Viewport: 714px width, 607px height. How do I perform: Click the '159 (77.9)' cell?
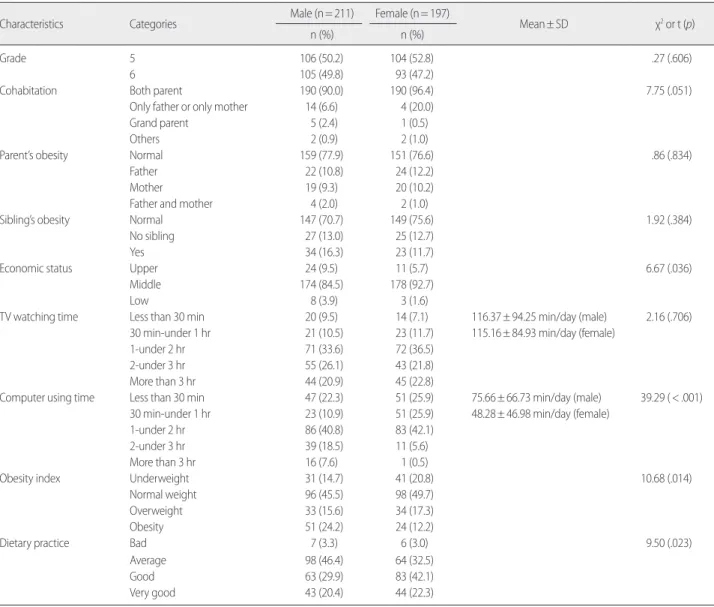click(x=321, y=155)
